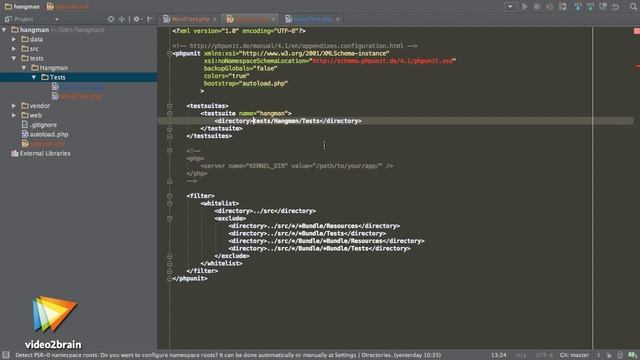Click the Debug icon in toolbar

coord(537,7)
